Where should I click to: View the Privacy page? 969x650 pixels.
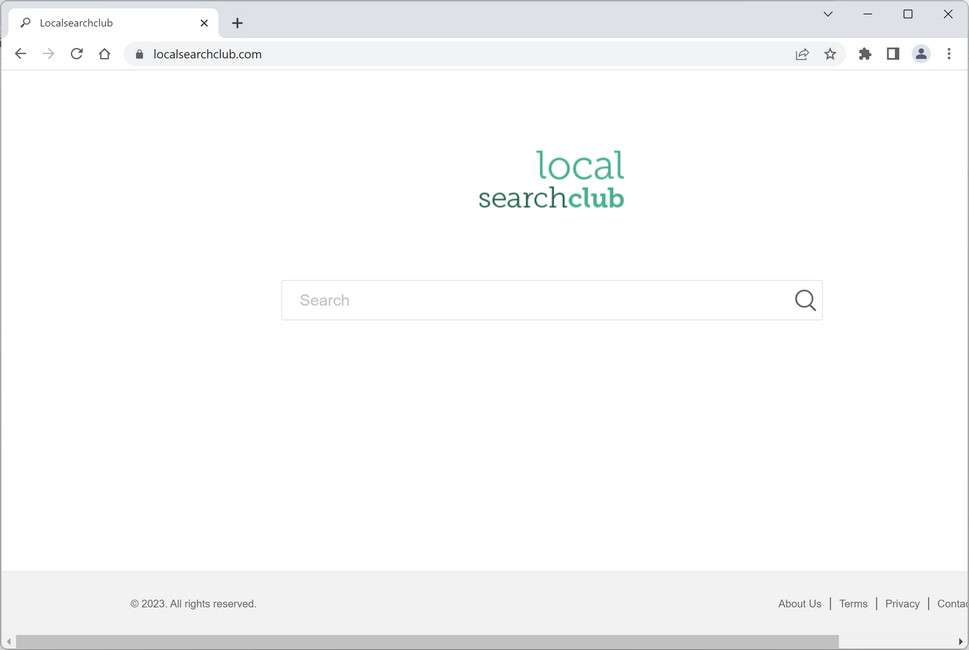(901, 603)
